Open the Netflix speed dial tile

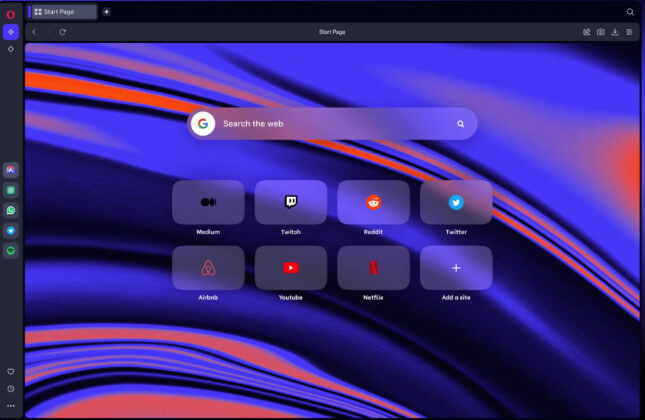click(x=373, y=268)
